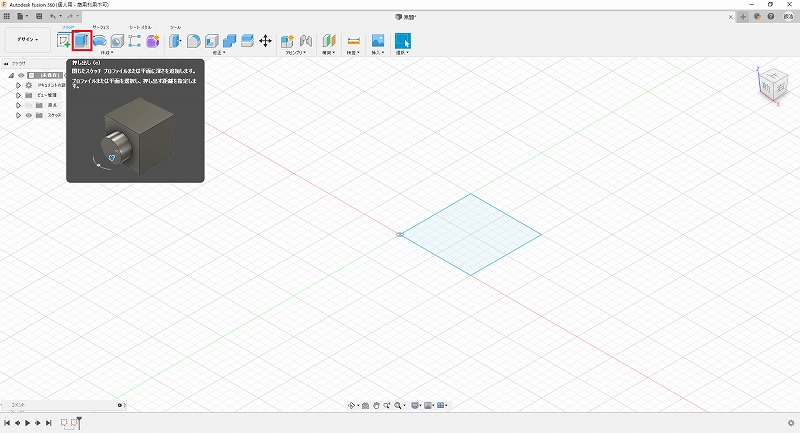This screenshot has height=433, width=800.
Task: Click the Fillet tool in Modify group
Action: click(x=194, y=41)
